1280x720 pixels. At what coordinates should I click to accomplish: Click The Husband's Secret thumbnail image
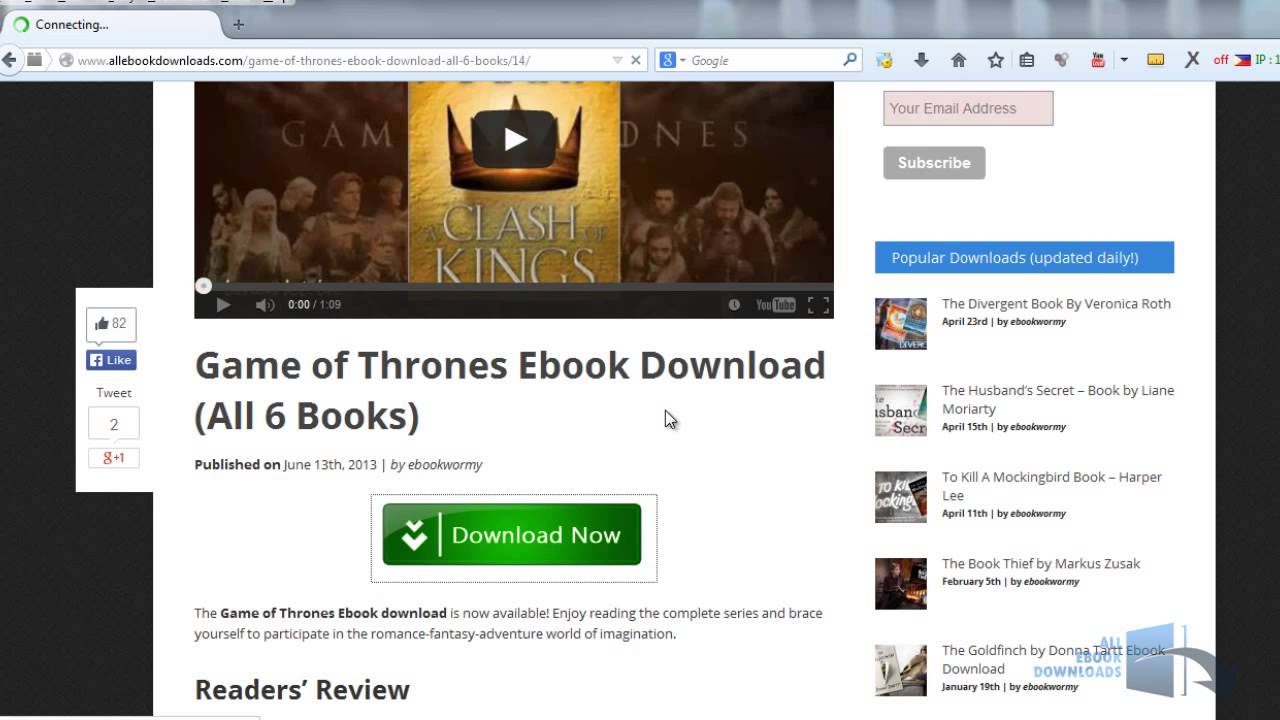click(901, 411)
